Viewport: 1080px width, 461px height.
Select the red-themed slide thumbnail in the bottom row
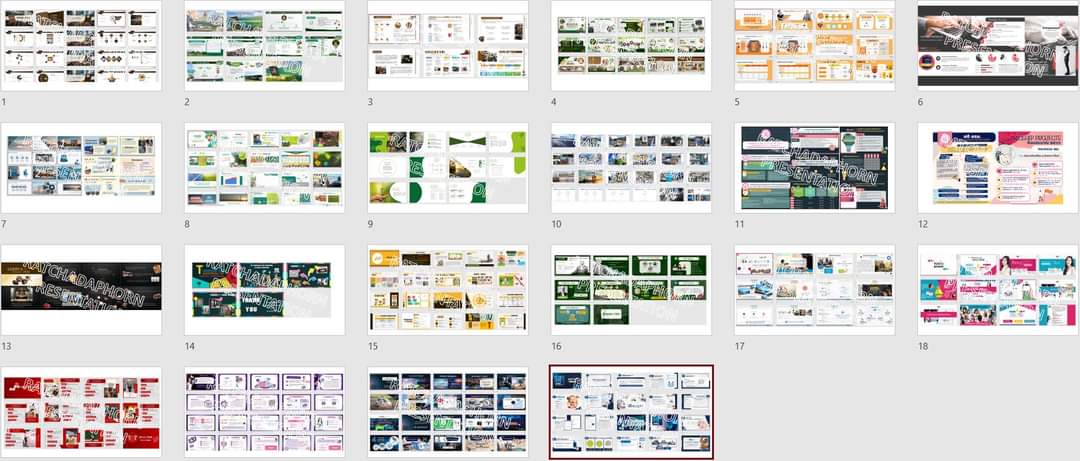[81, 412]
